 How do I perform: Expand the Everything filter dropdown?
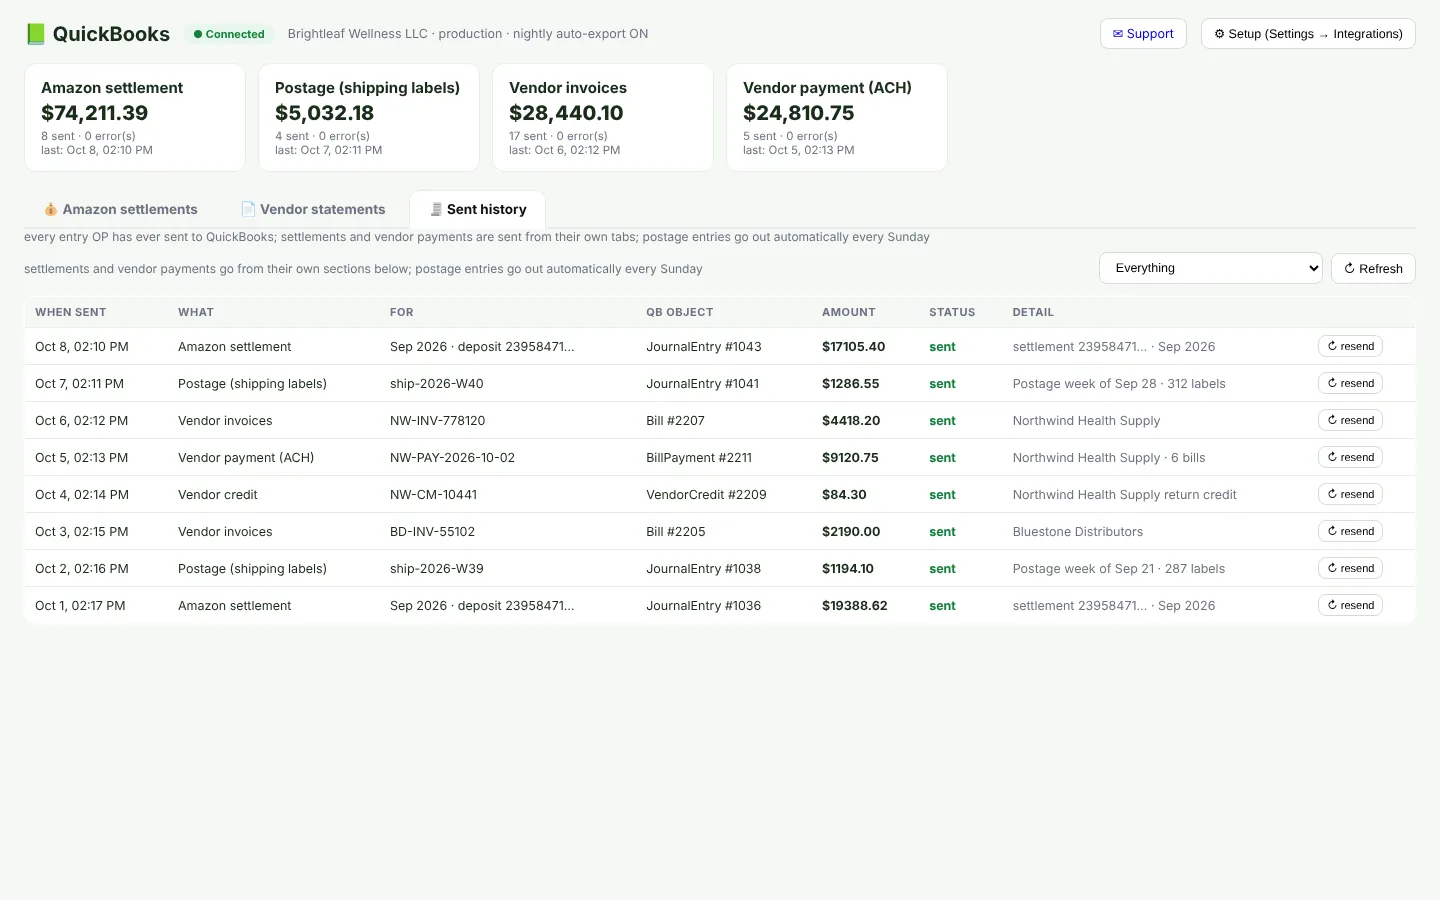click(1211, 268)
